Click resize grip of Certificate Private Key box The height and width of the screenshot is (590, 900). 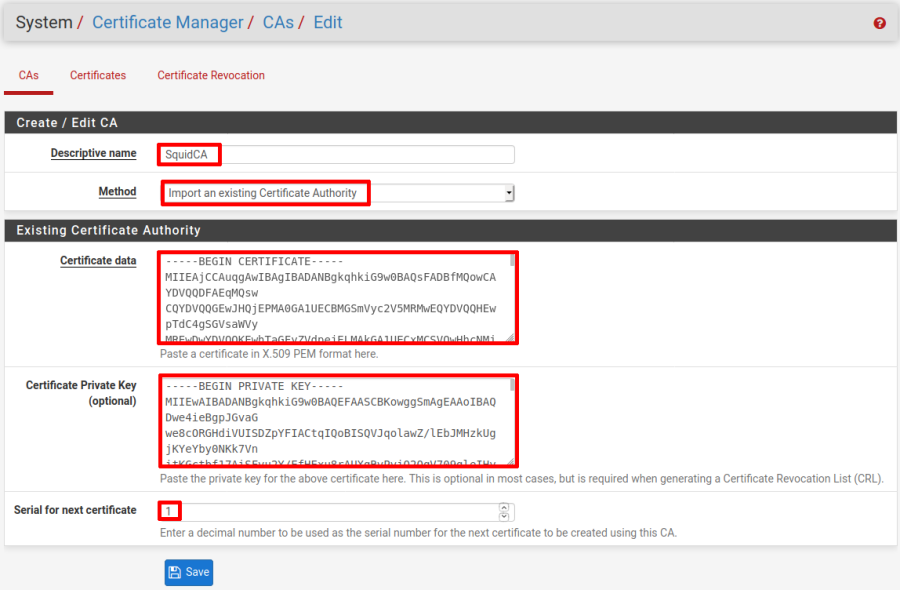click(512, 461)
